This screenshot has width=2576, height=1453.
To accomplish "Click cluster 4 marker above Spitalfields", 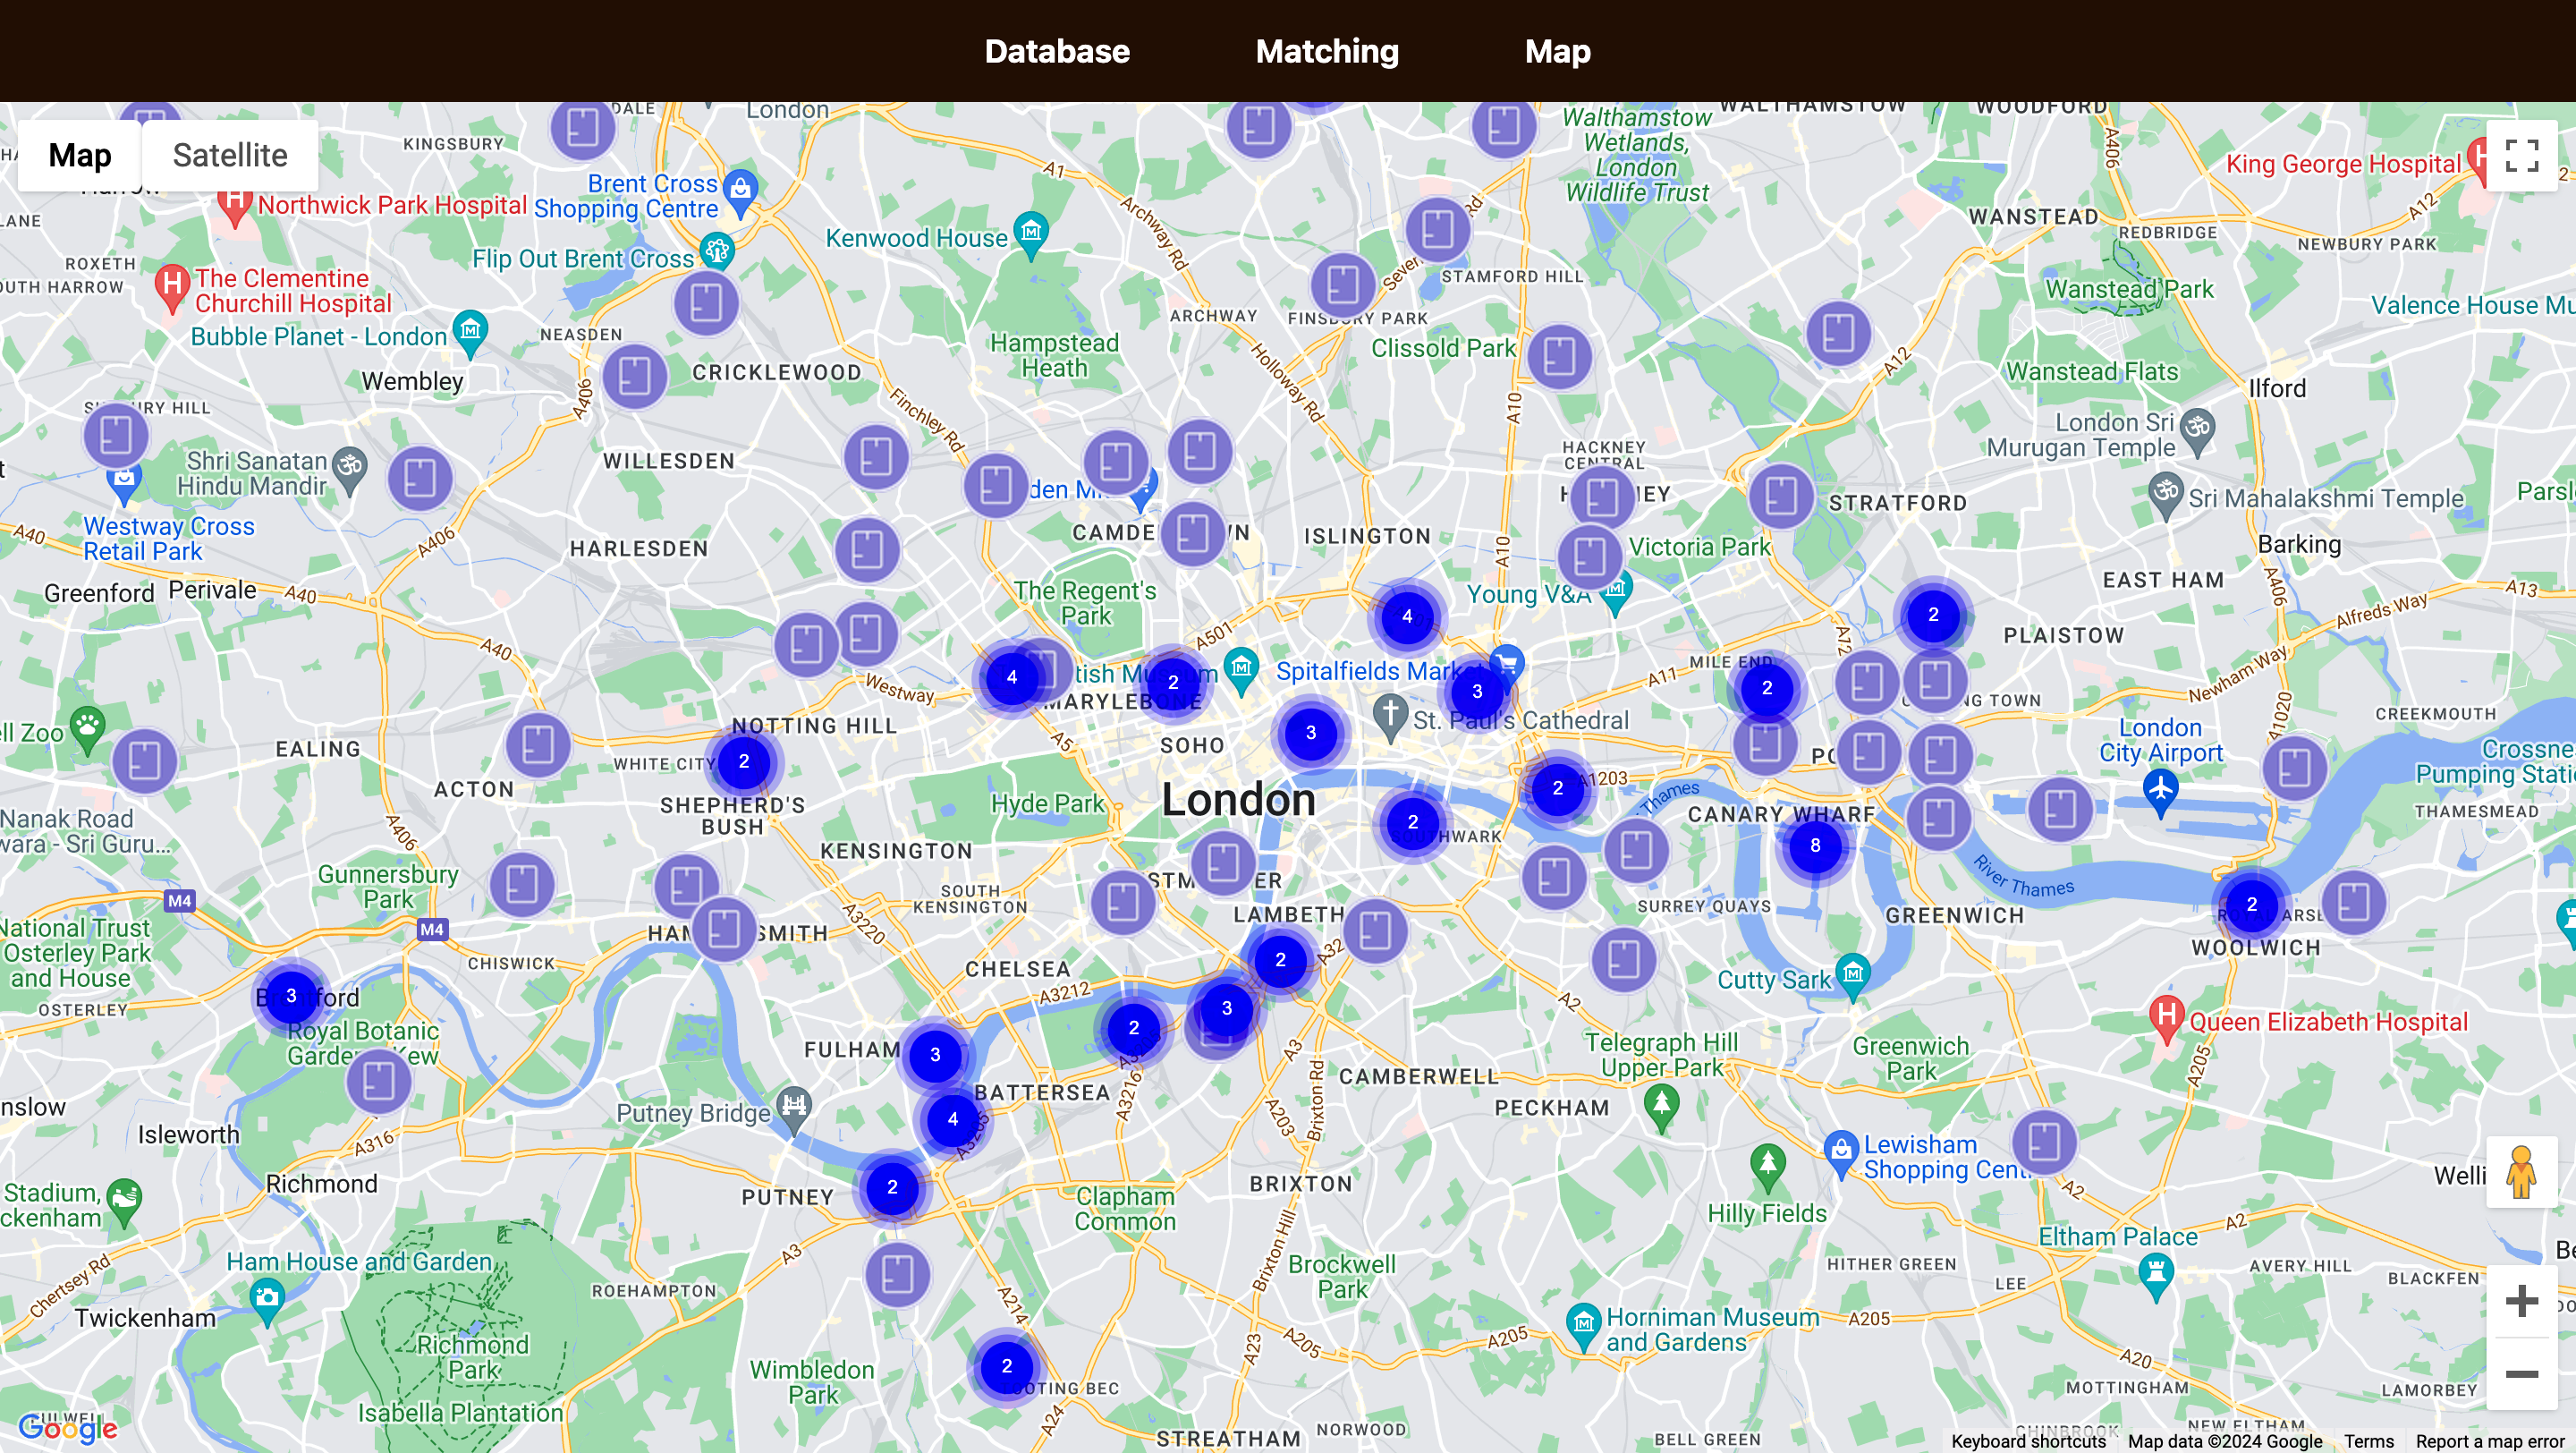I will click(1407, 617).
